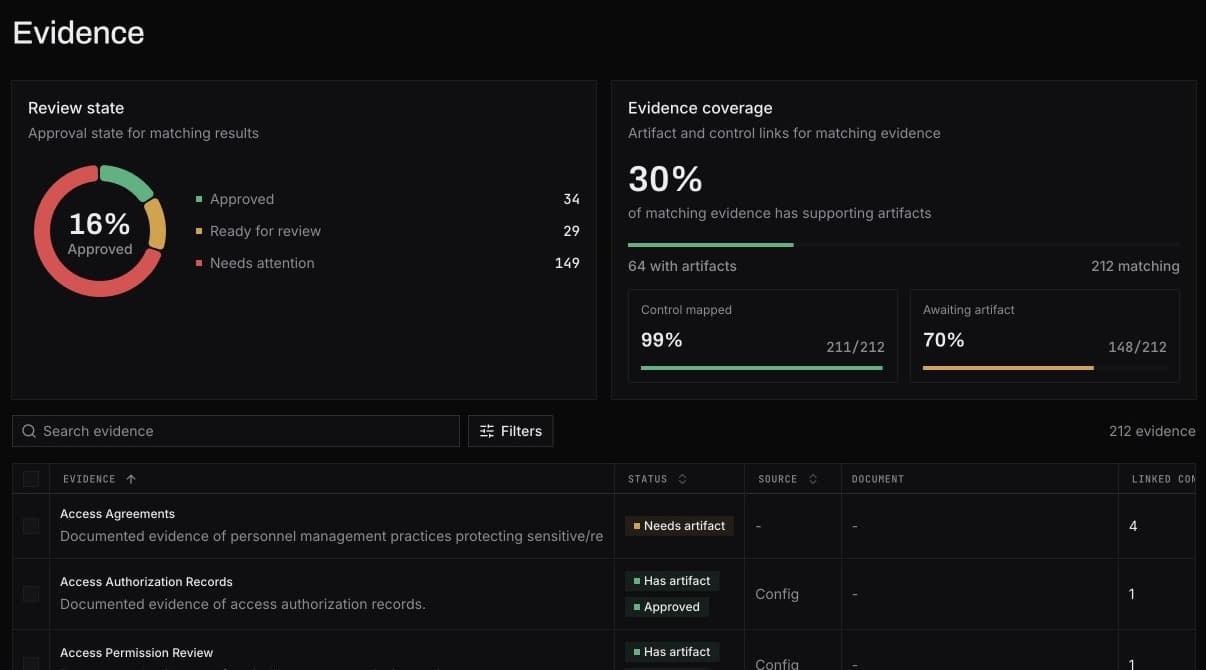Open the Awaiting artifact 70% card
Image resolution: width=1206 pixels, height=670 pixels.
coord(1045,336)
